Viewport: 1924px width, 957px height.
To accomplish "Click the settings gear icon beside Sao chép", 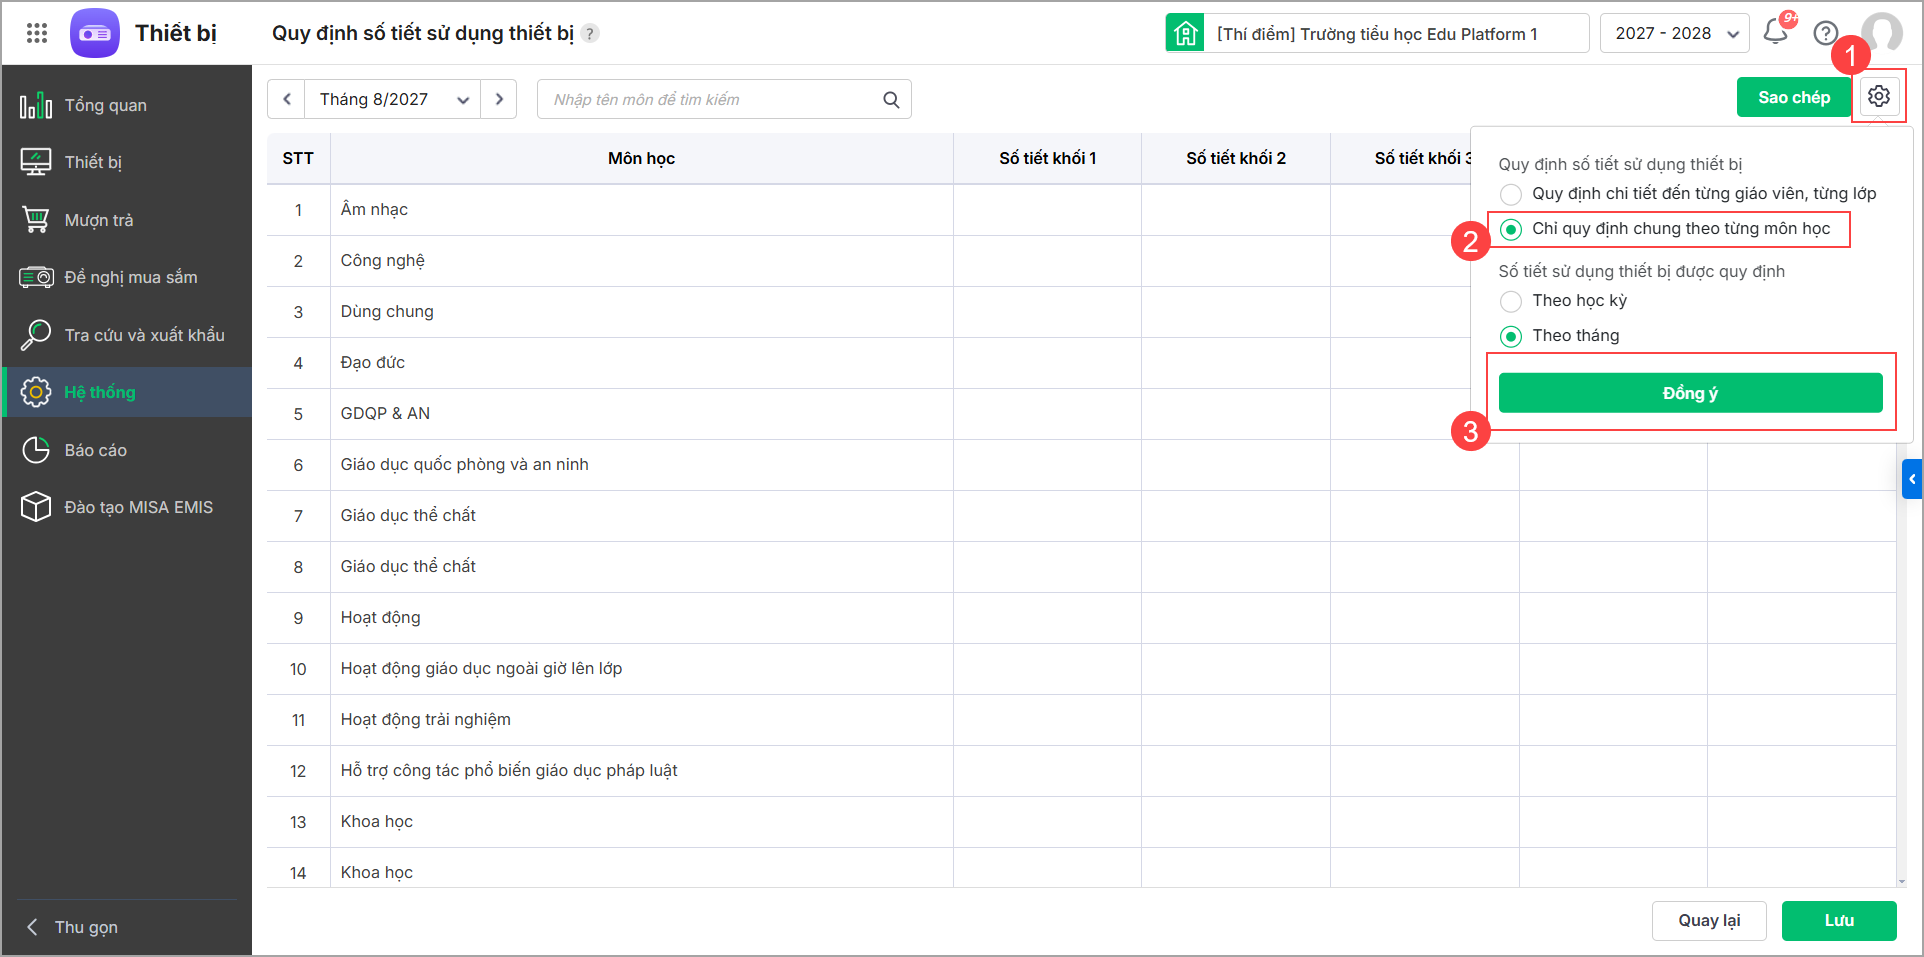I will pos(1879,97).
